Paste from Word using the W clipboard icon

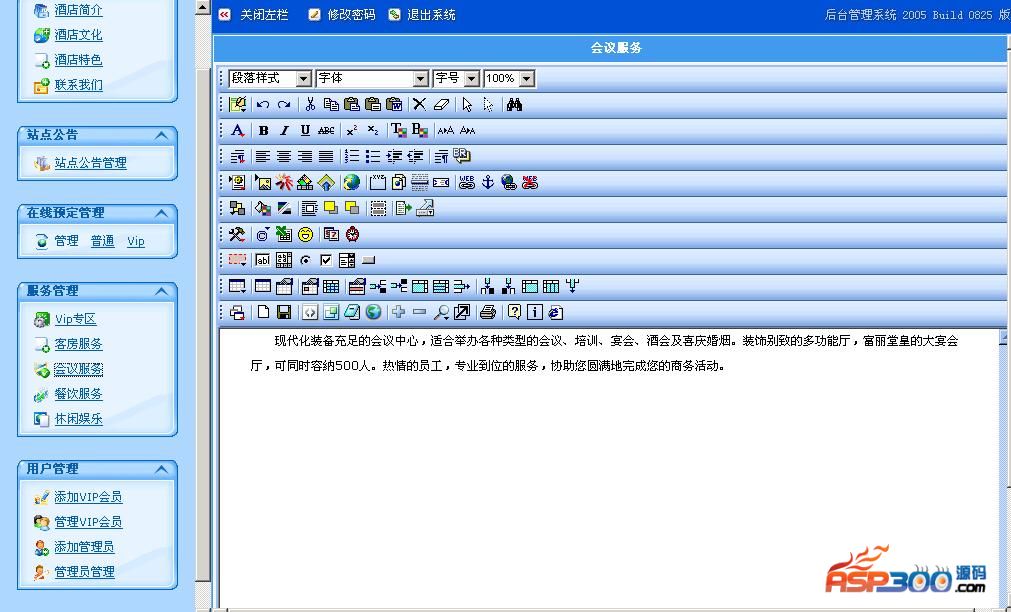[394, 104]
